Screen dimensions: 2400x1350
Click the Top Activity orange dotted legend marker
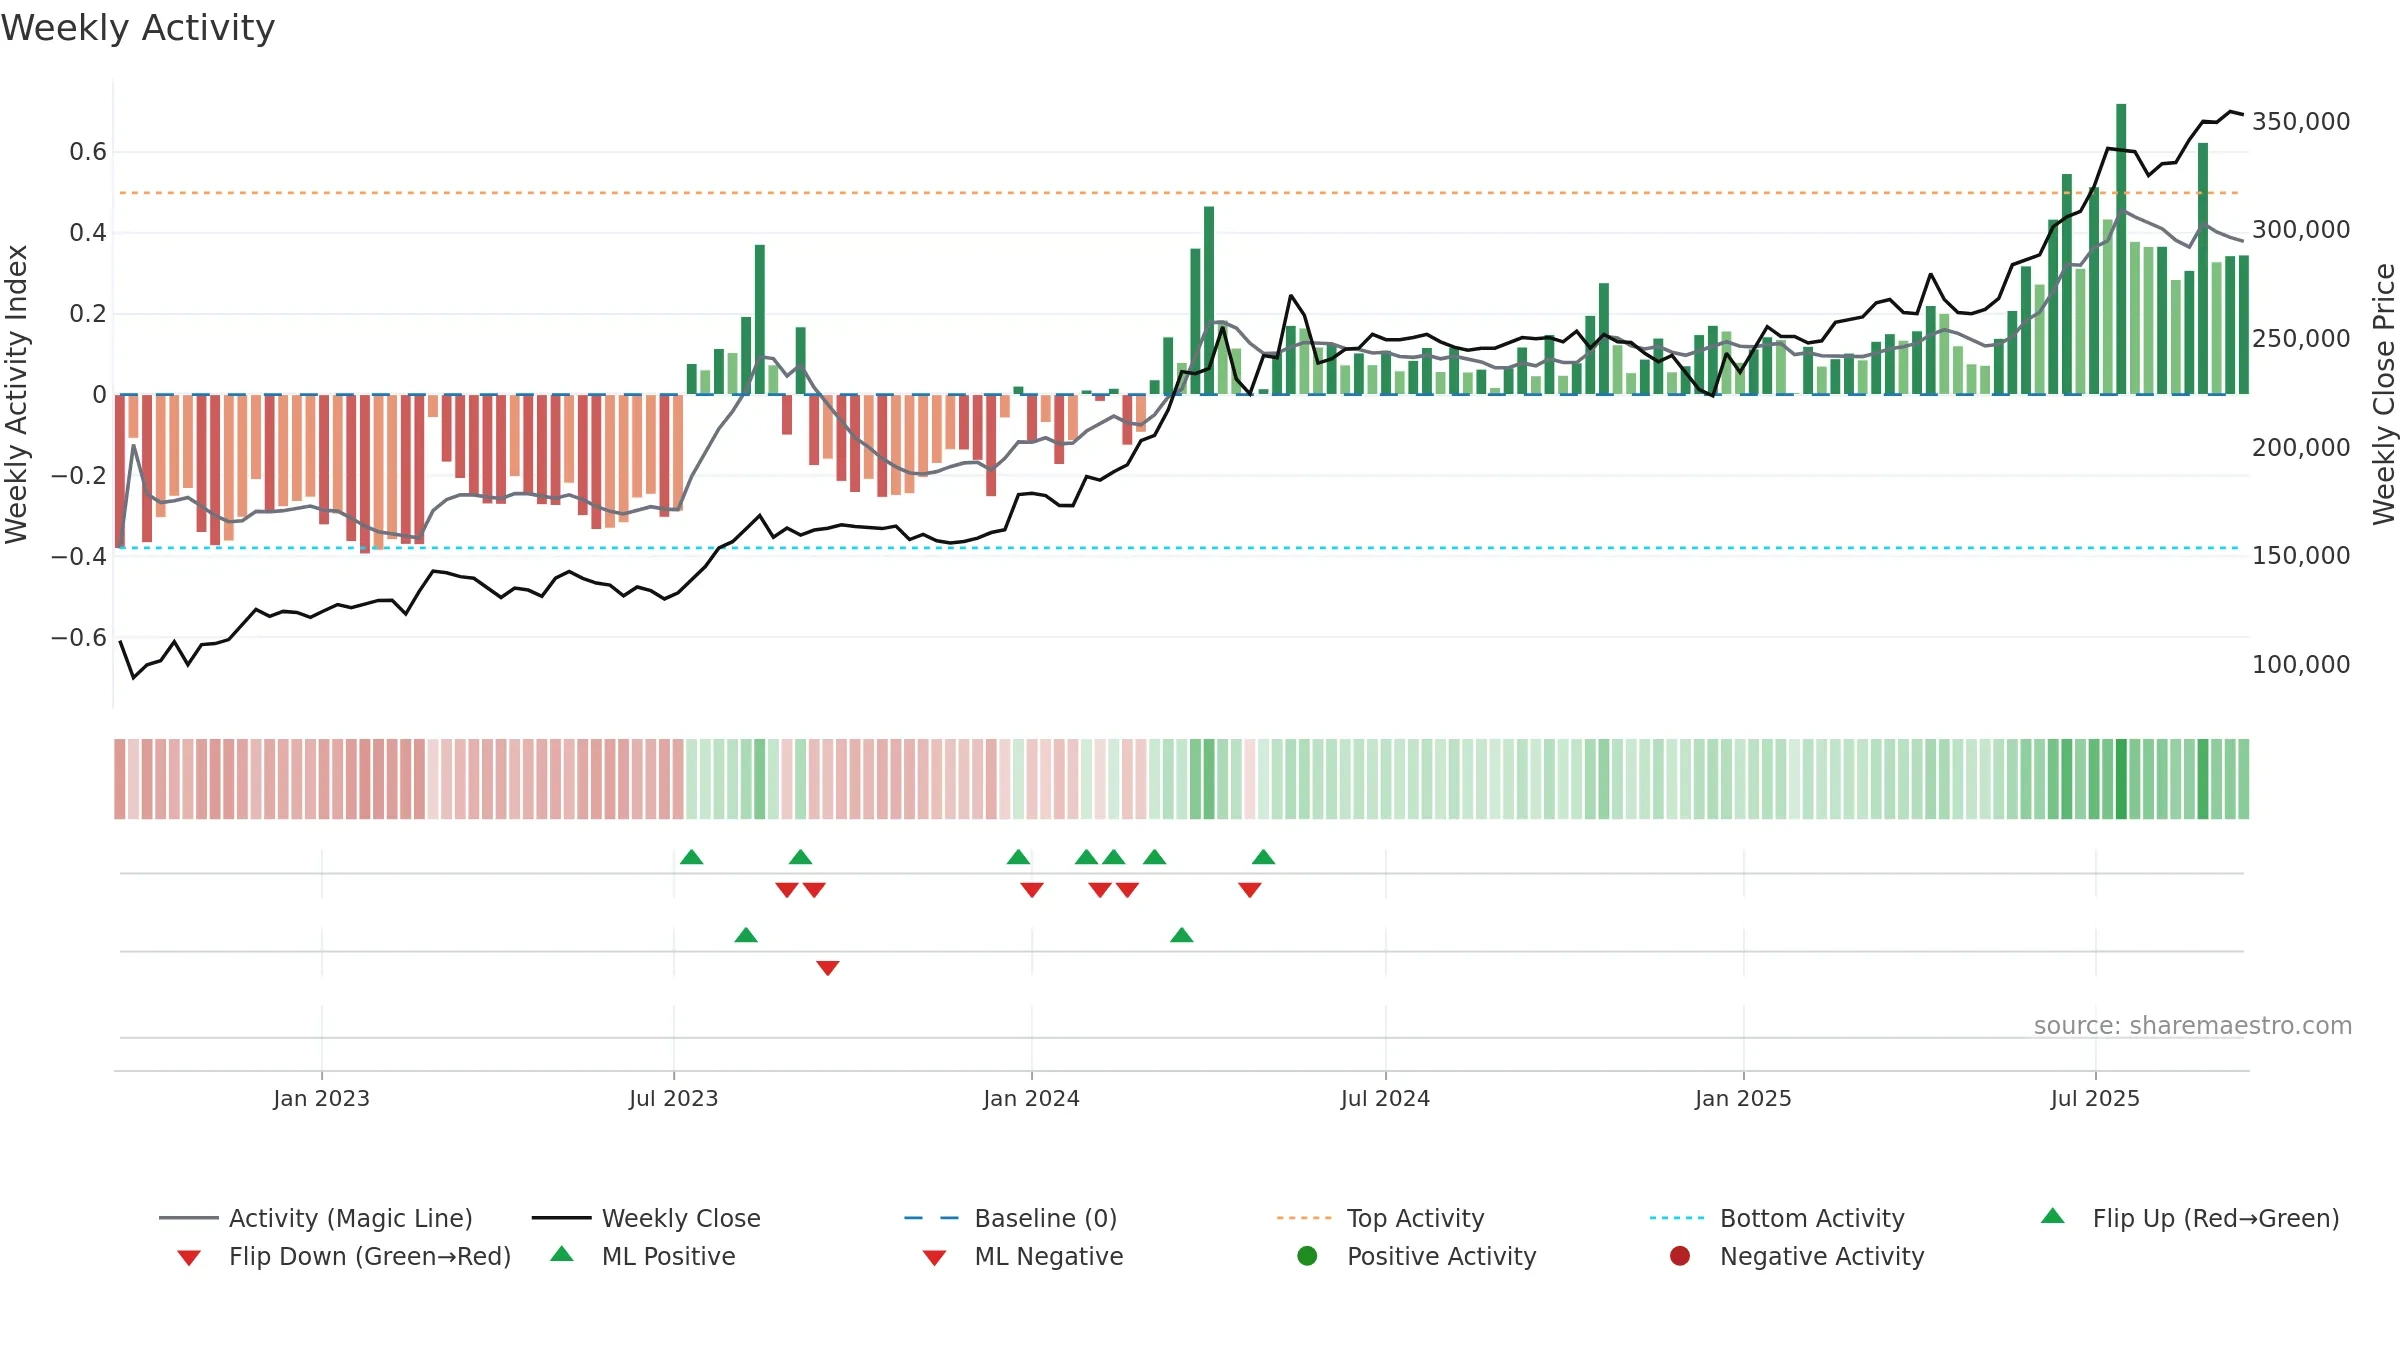pos(1304,1218)
